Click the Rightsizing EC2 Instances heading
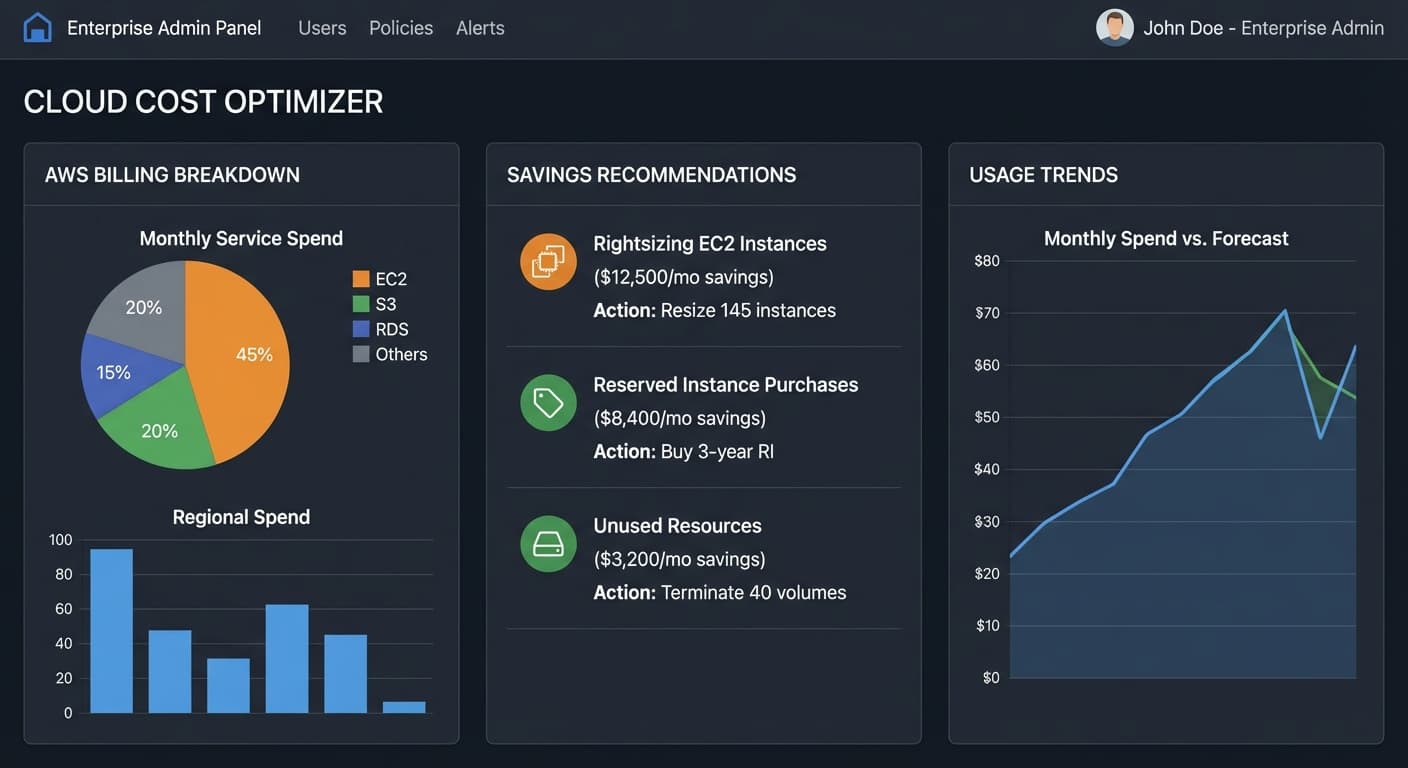Screen dimensions: 1408x768 pyautogui.click(x=710, y=244)
